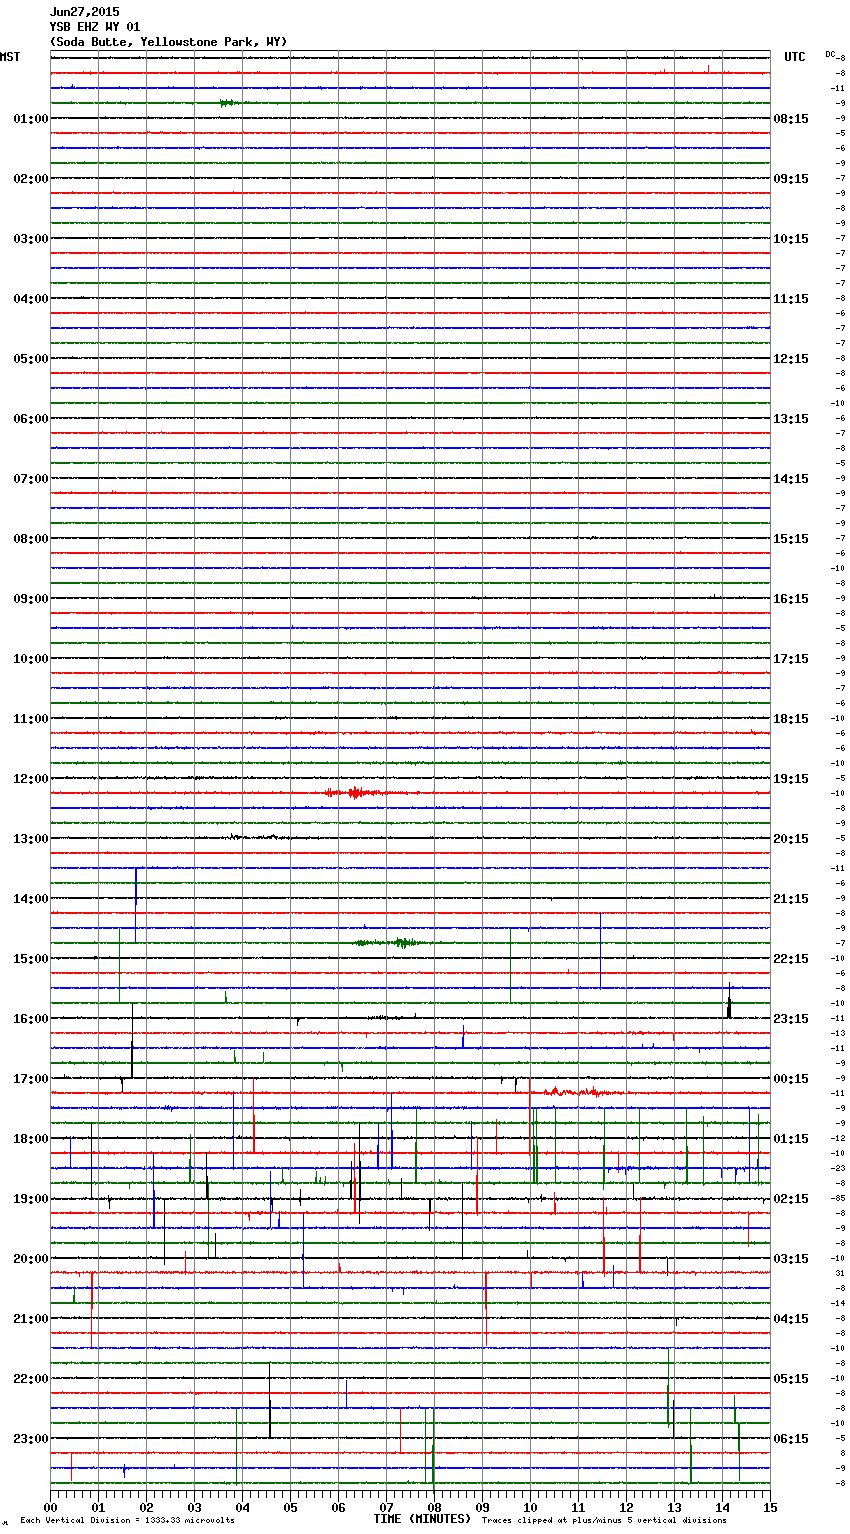Click the "UTC" time zone header

[795, 57]
